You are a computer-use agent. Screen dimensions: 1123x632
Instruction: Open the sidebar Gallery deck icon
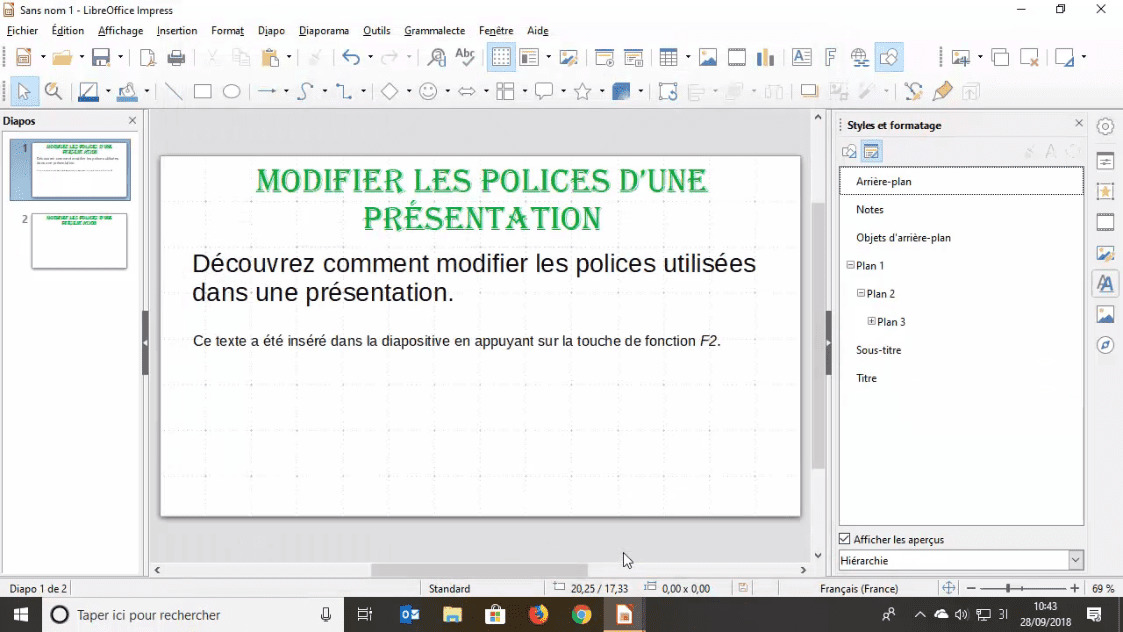(x=1105, y=314)
